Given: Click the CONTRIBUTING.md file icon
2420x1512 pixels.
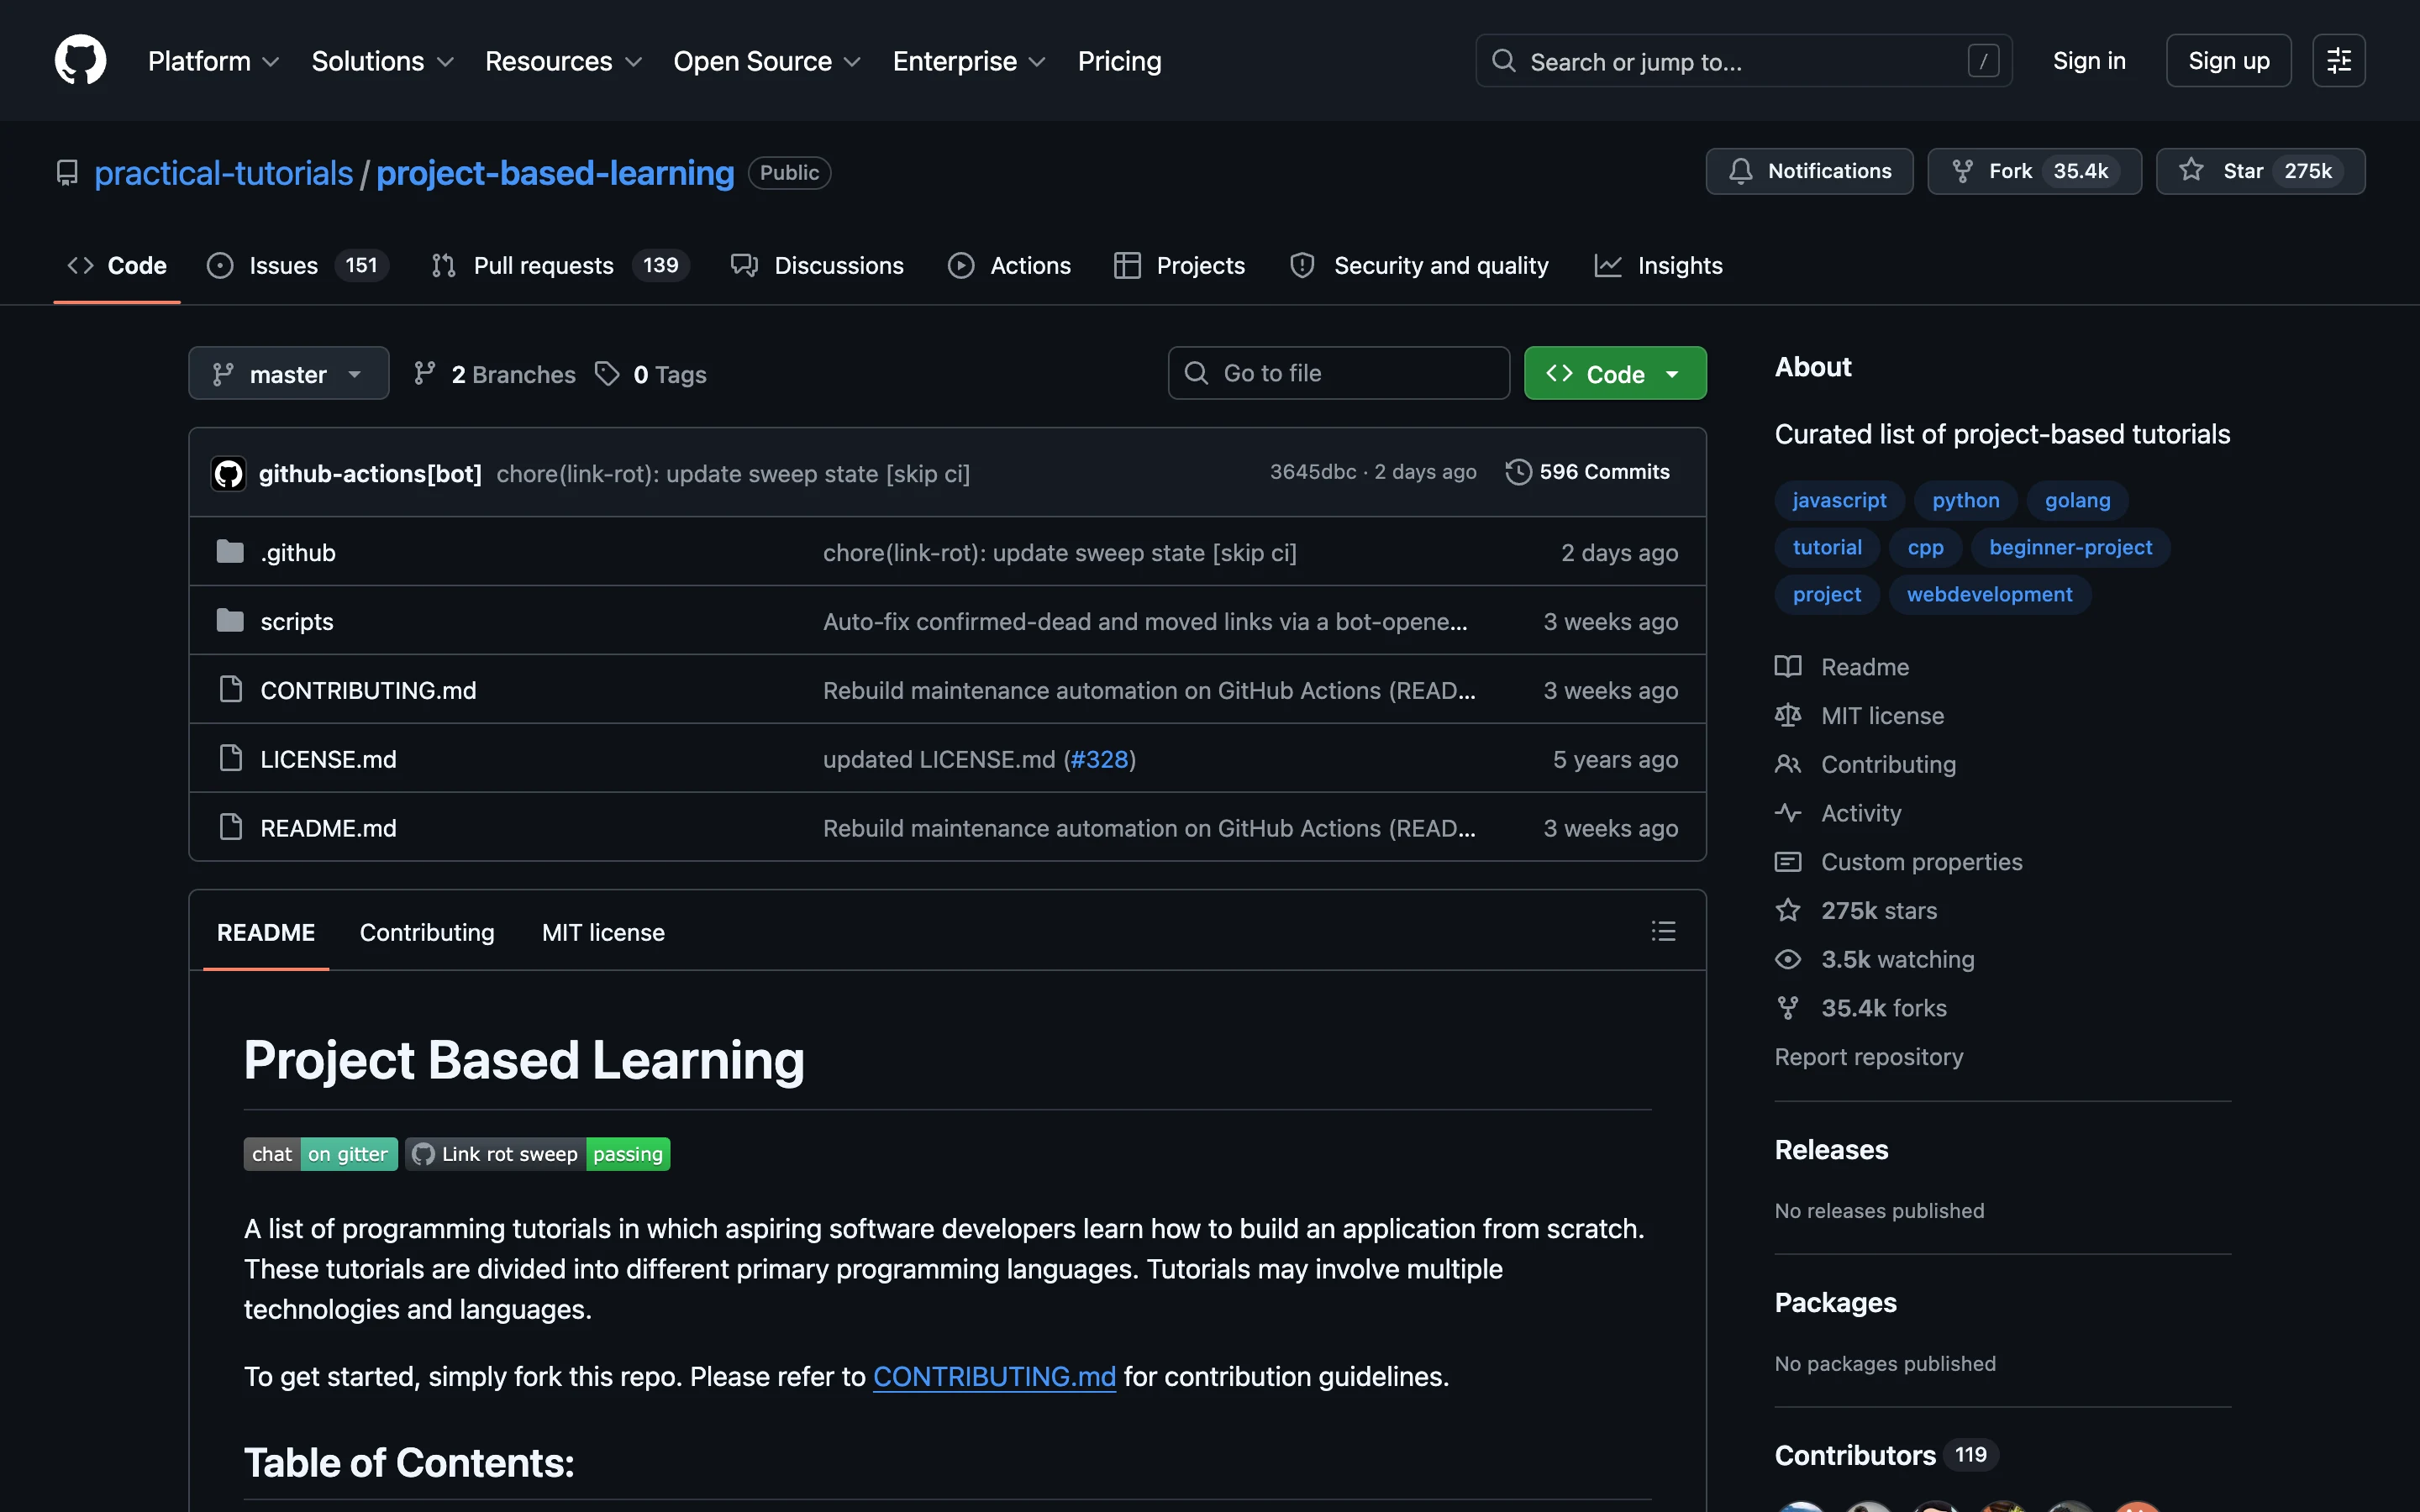Looking at the screenshot, I should point(230,689).
